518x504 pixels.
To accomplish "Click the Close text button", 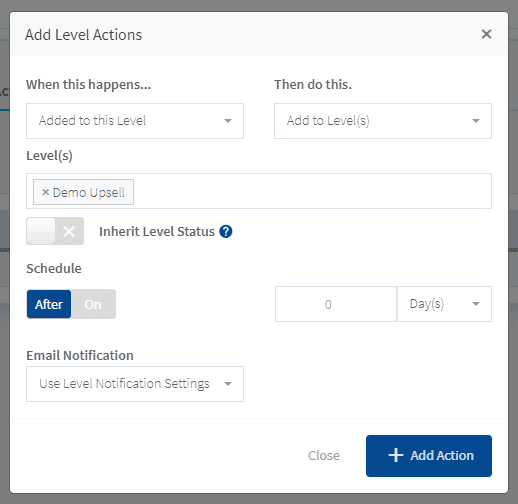I will 324,455.
